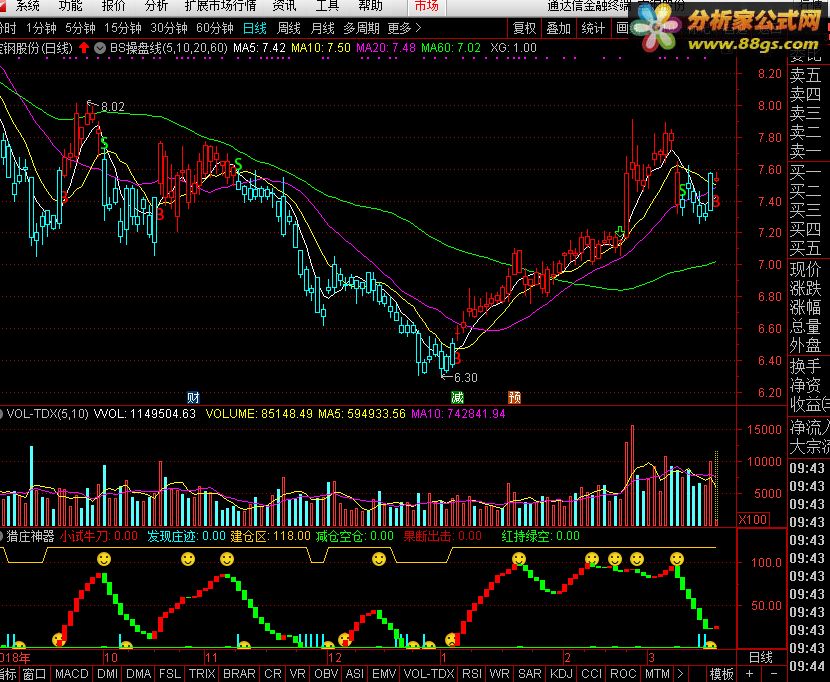Select the DMI indicator tab
This screenshot has width=830, height=682.
pos(107,674)
